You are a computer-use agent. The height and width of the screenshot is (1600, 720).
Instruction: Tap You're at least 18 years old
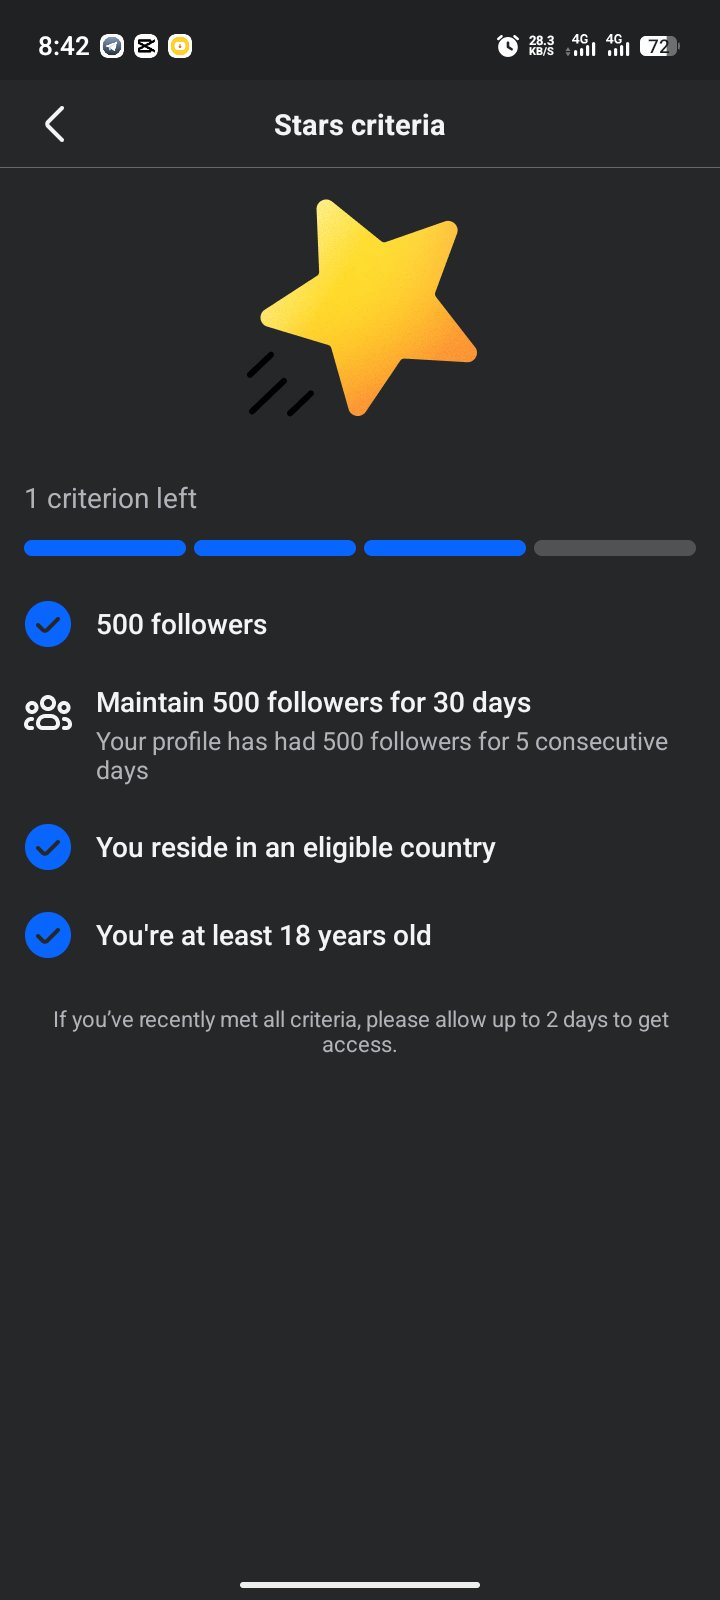point(263,935)
